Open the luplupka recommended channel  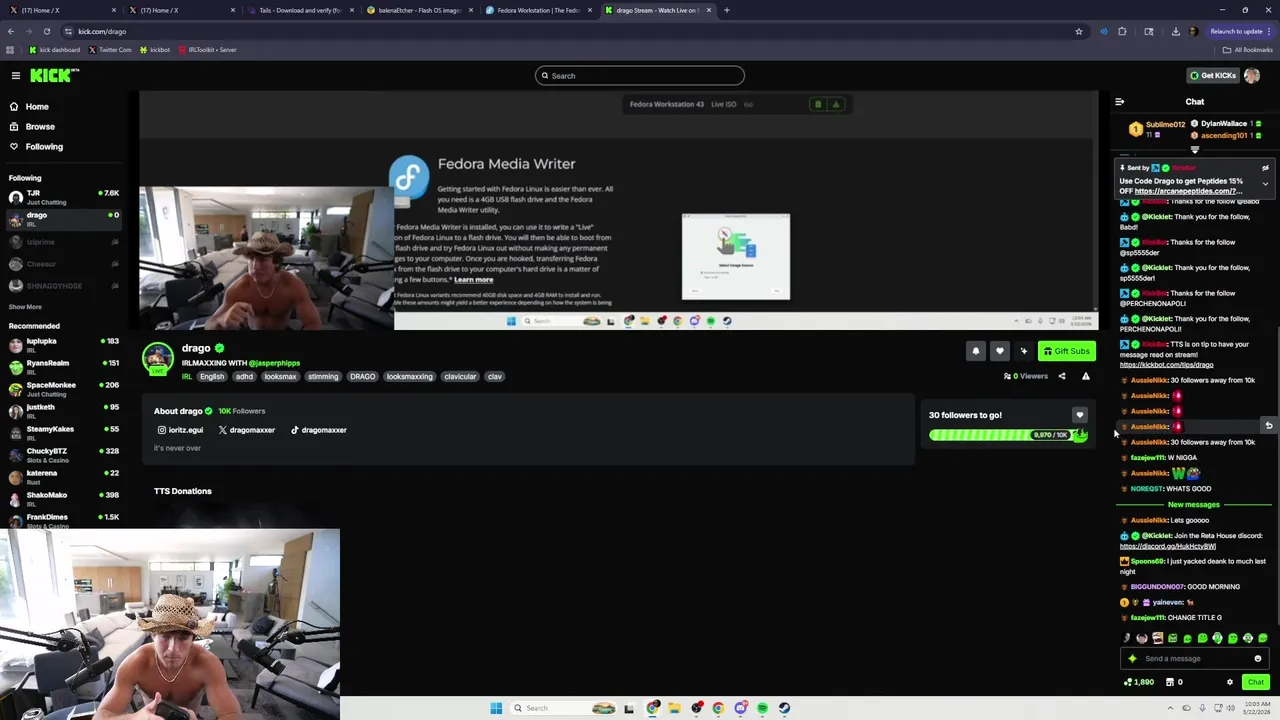tap(62, 344)
